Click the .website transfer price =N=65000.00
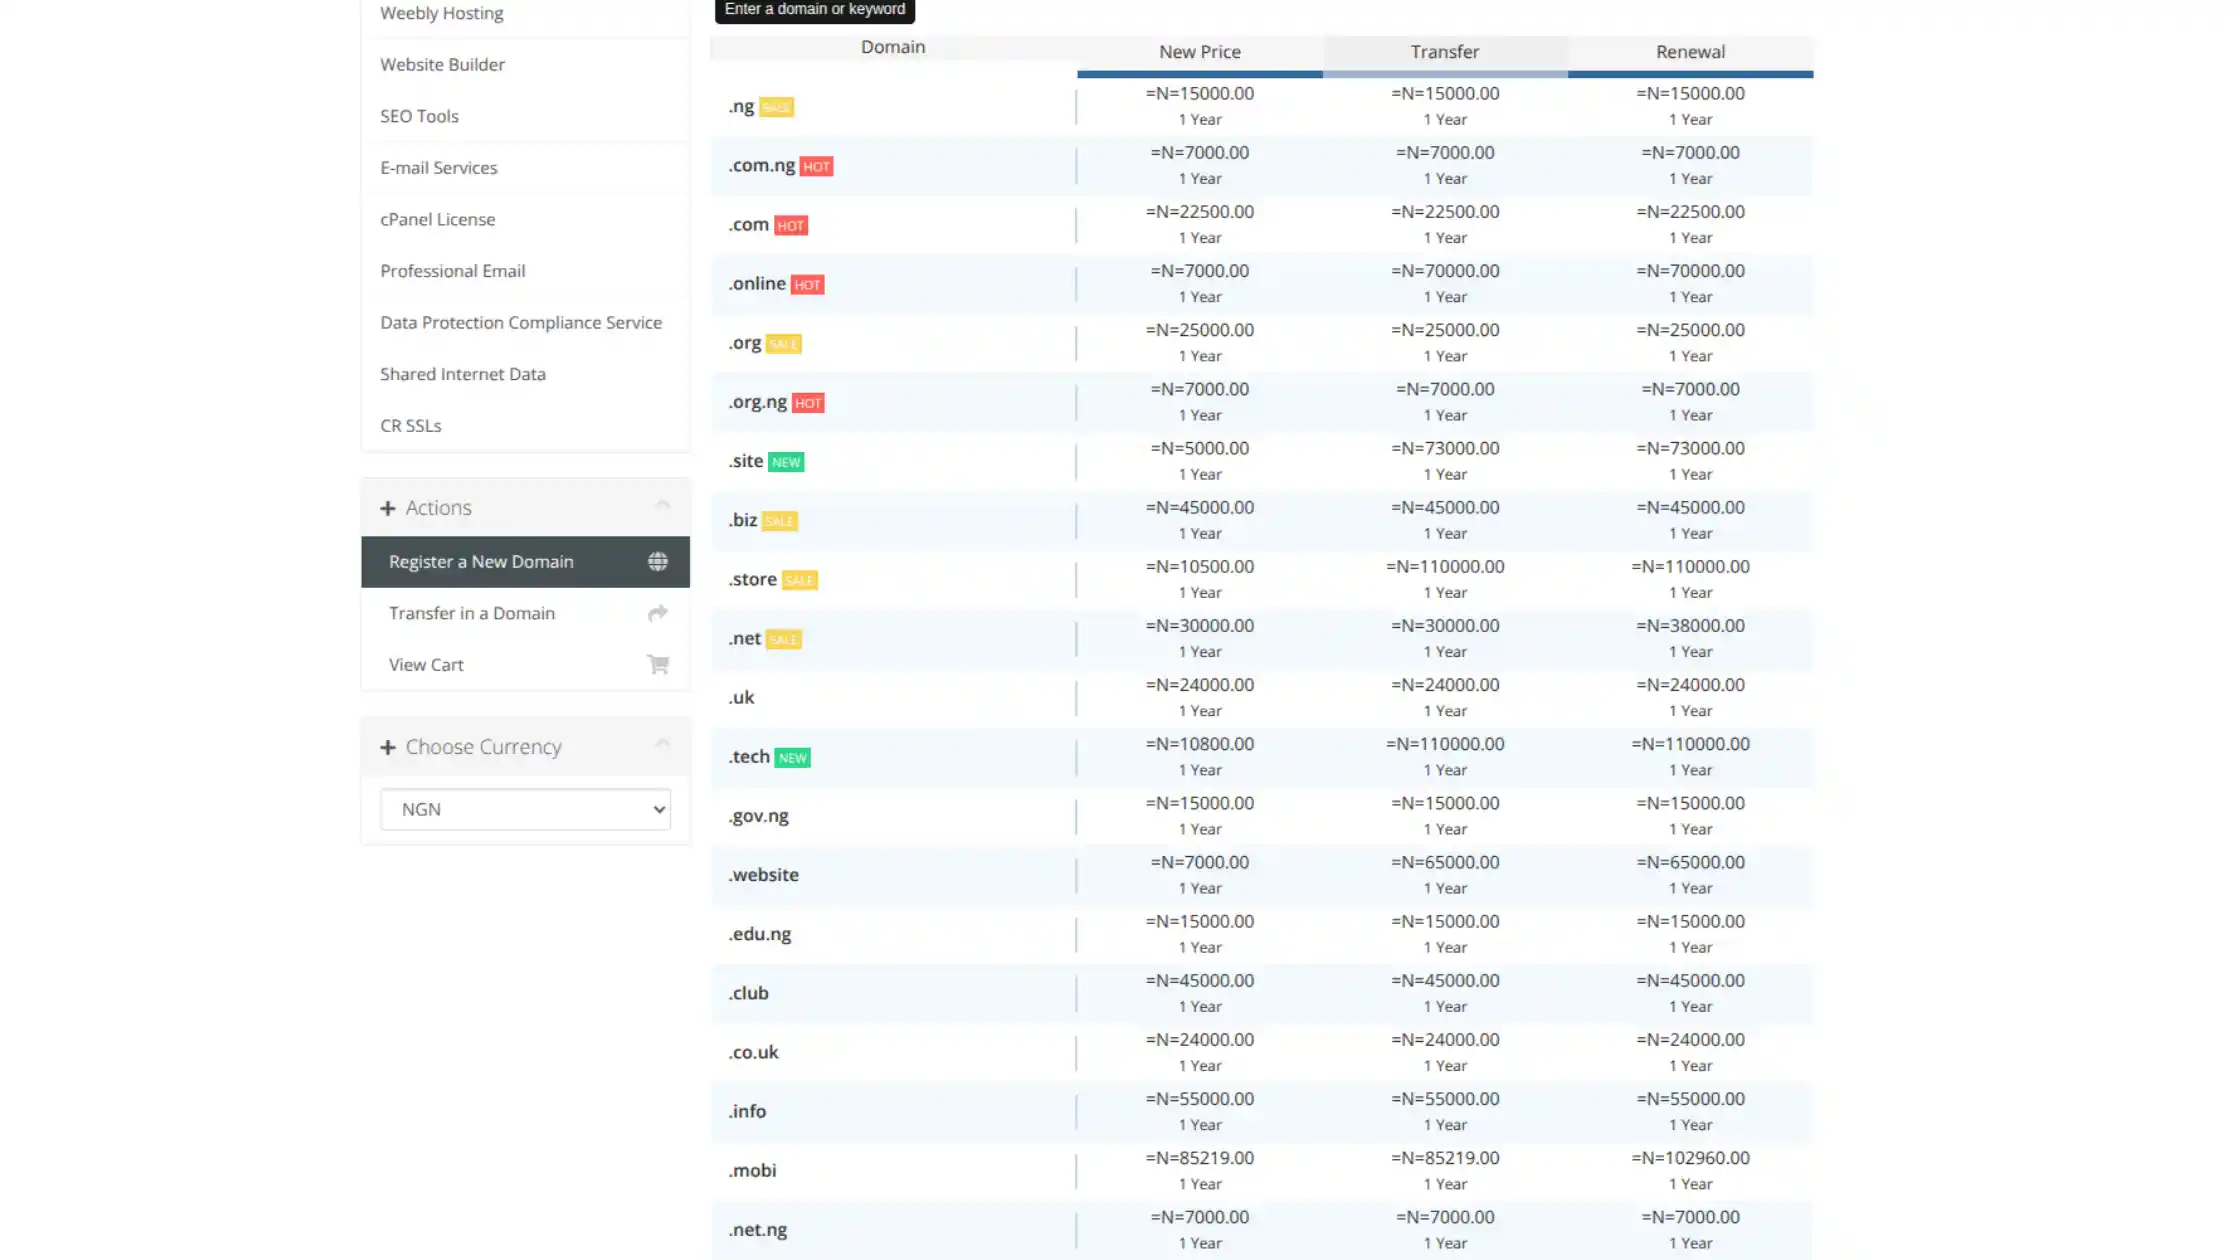2240x1260 pixels. coord(1445,862)
